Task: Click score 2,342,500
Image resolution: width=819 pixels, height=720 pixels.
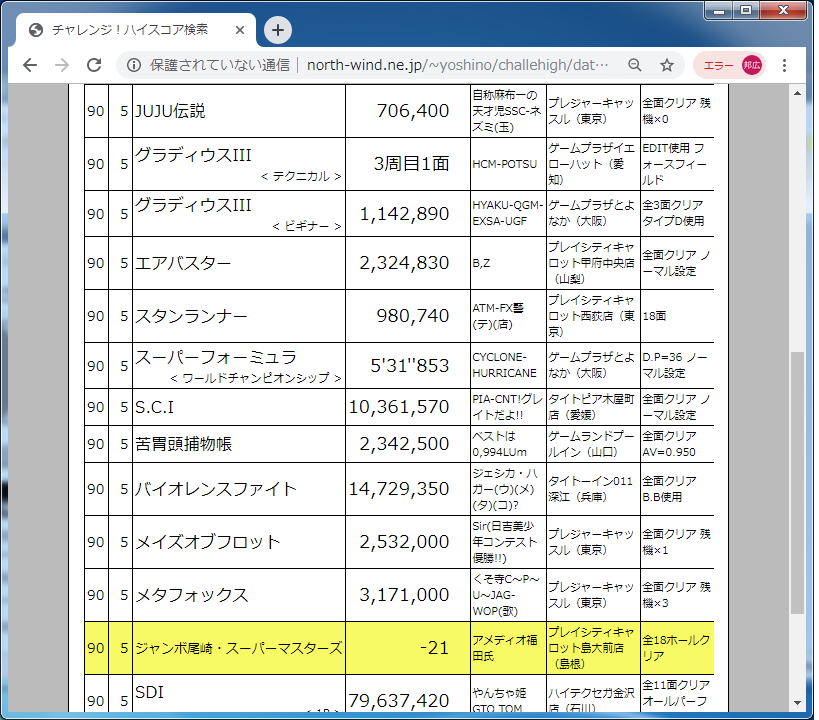Action: (404, 444)
